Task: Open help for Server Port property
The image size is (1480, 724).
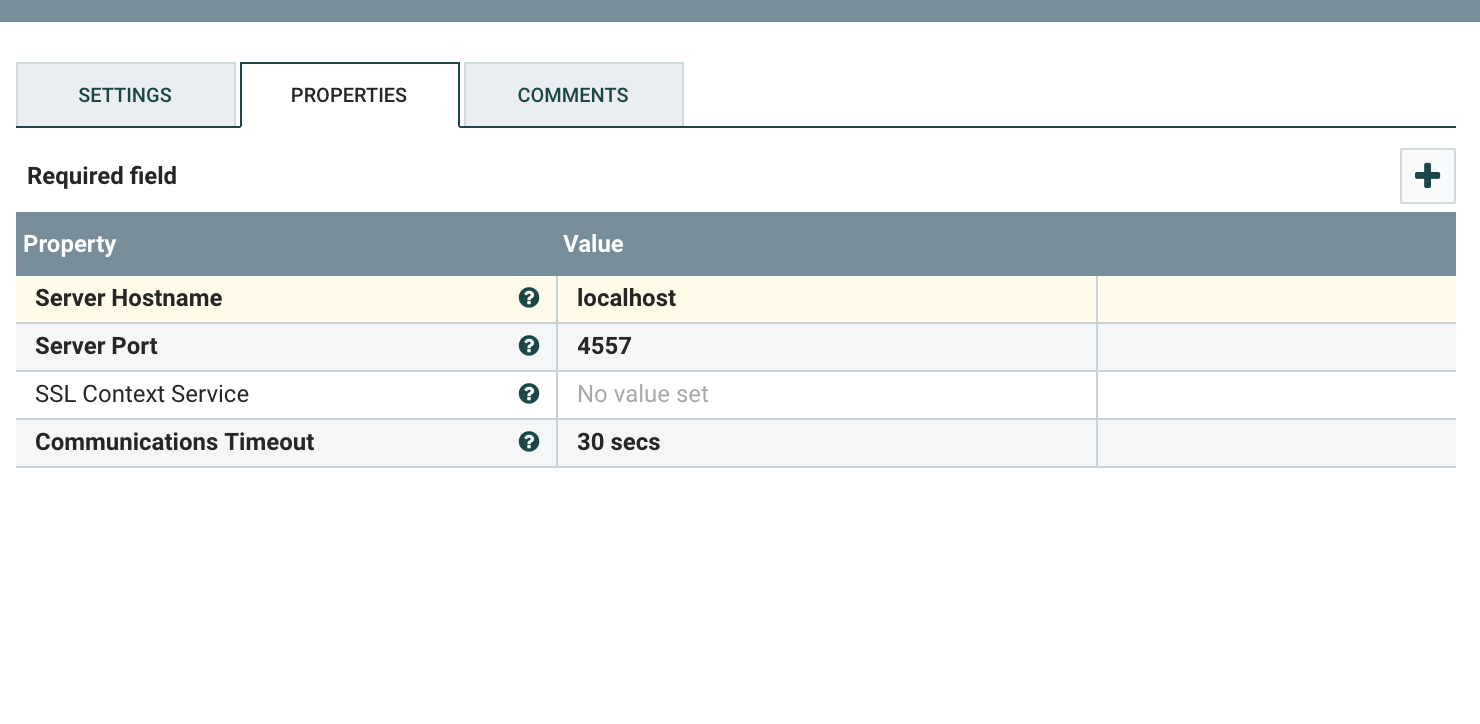Action: point(529,346)
